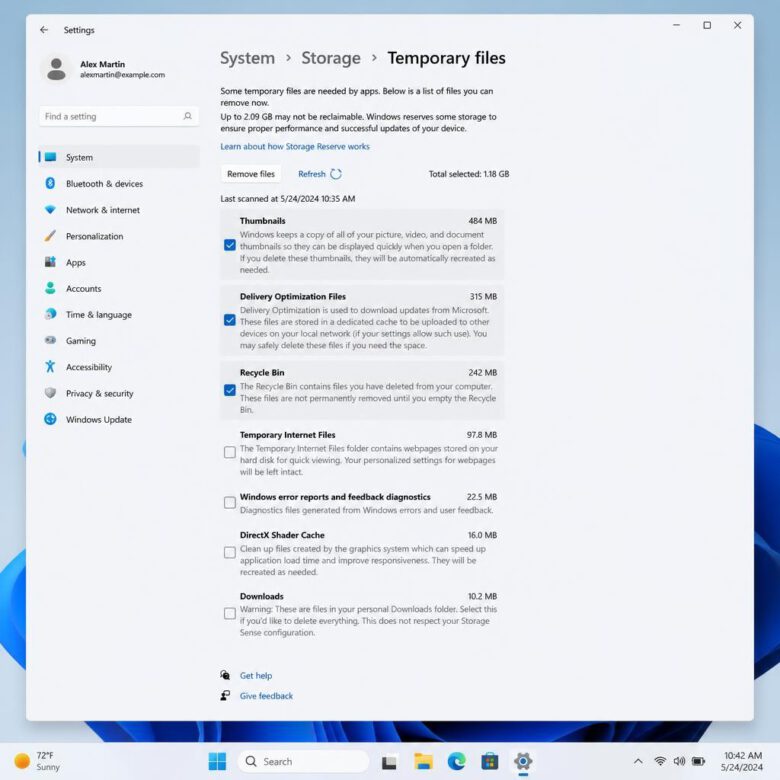
Task: Click the Total selected: 1.18 GB text
Action: click(x=469, y=174)
